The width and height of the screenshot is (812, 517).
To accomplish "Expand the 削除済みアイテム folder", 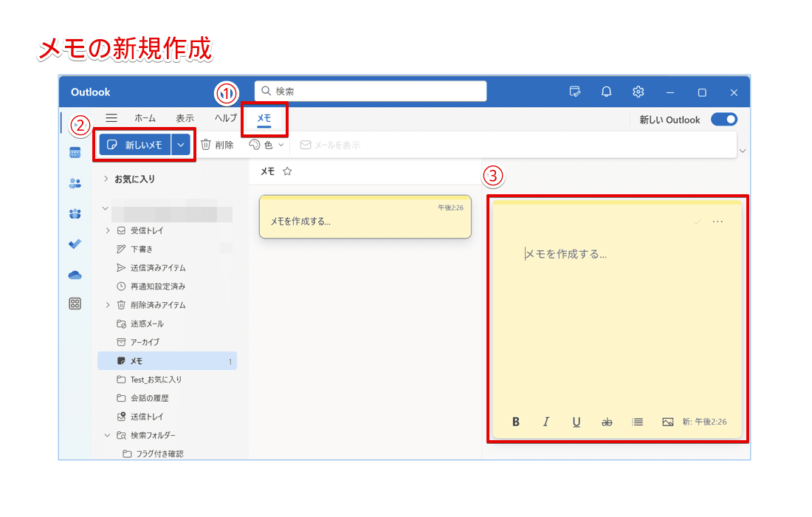I will point(108,305).
